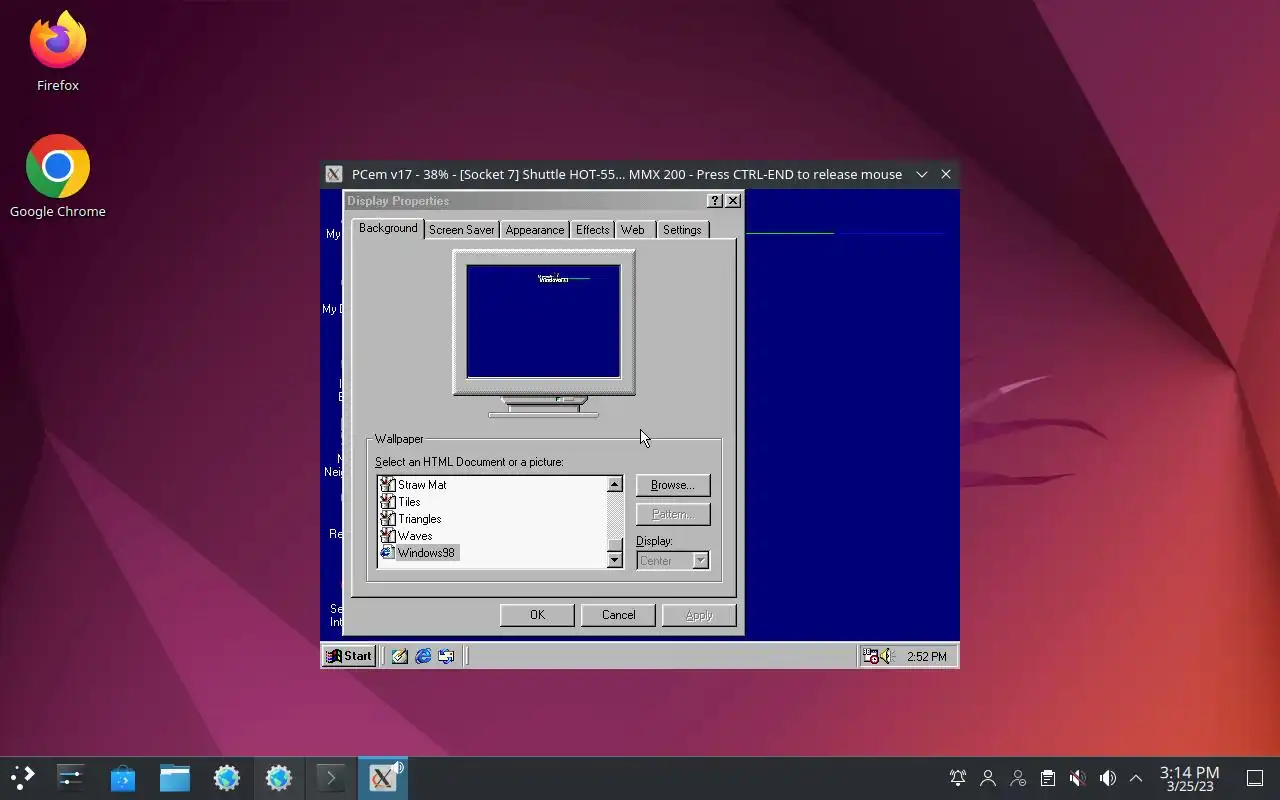This screenshot has height=800, width=1280.
Task: Select PCem task in KDE taskbar
Action: (x=383, y=778)
